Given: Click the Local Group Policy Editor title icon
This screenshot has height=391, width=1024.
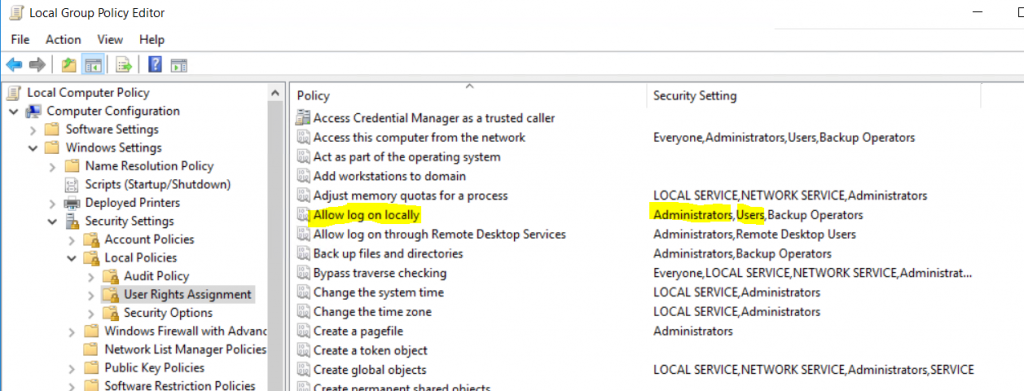Looking at the screenshot, I should coord(18,13).
